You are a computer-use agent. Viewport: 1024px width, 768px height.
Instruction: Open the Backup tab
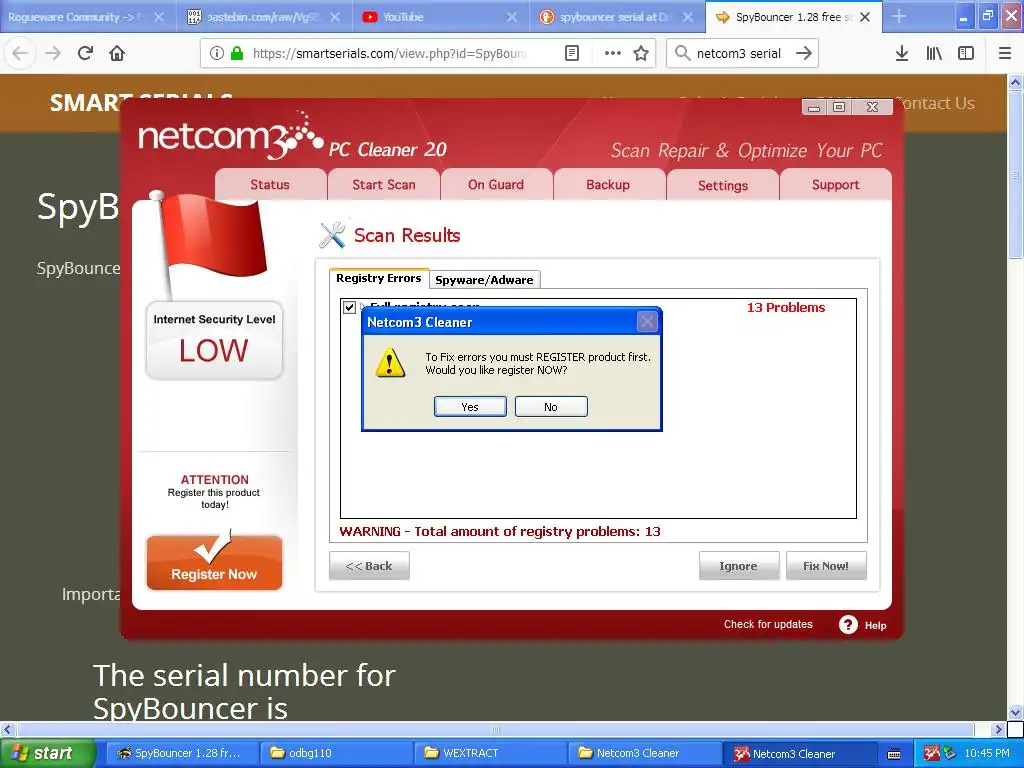[608, 185]
